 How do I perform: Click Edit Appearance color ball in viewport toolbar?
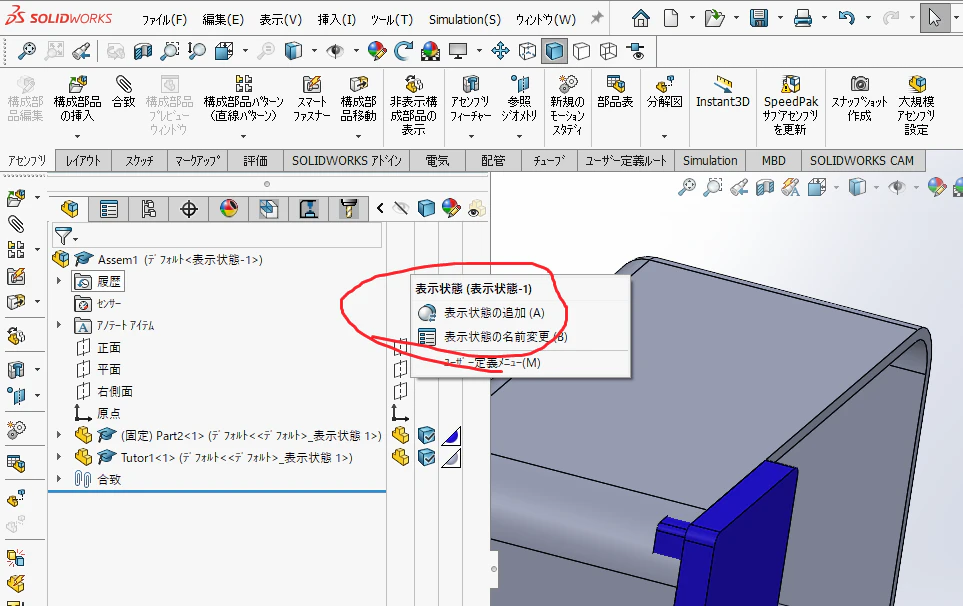936,187
